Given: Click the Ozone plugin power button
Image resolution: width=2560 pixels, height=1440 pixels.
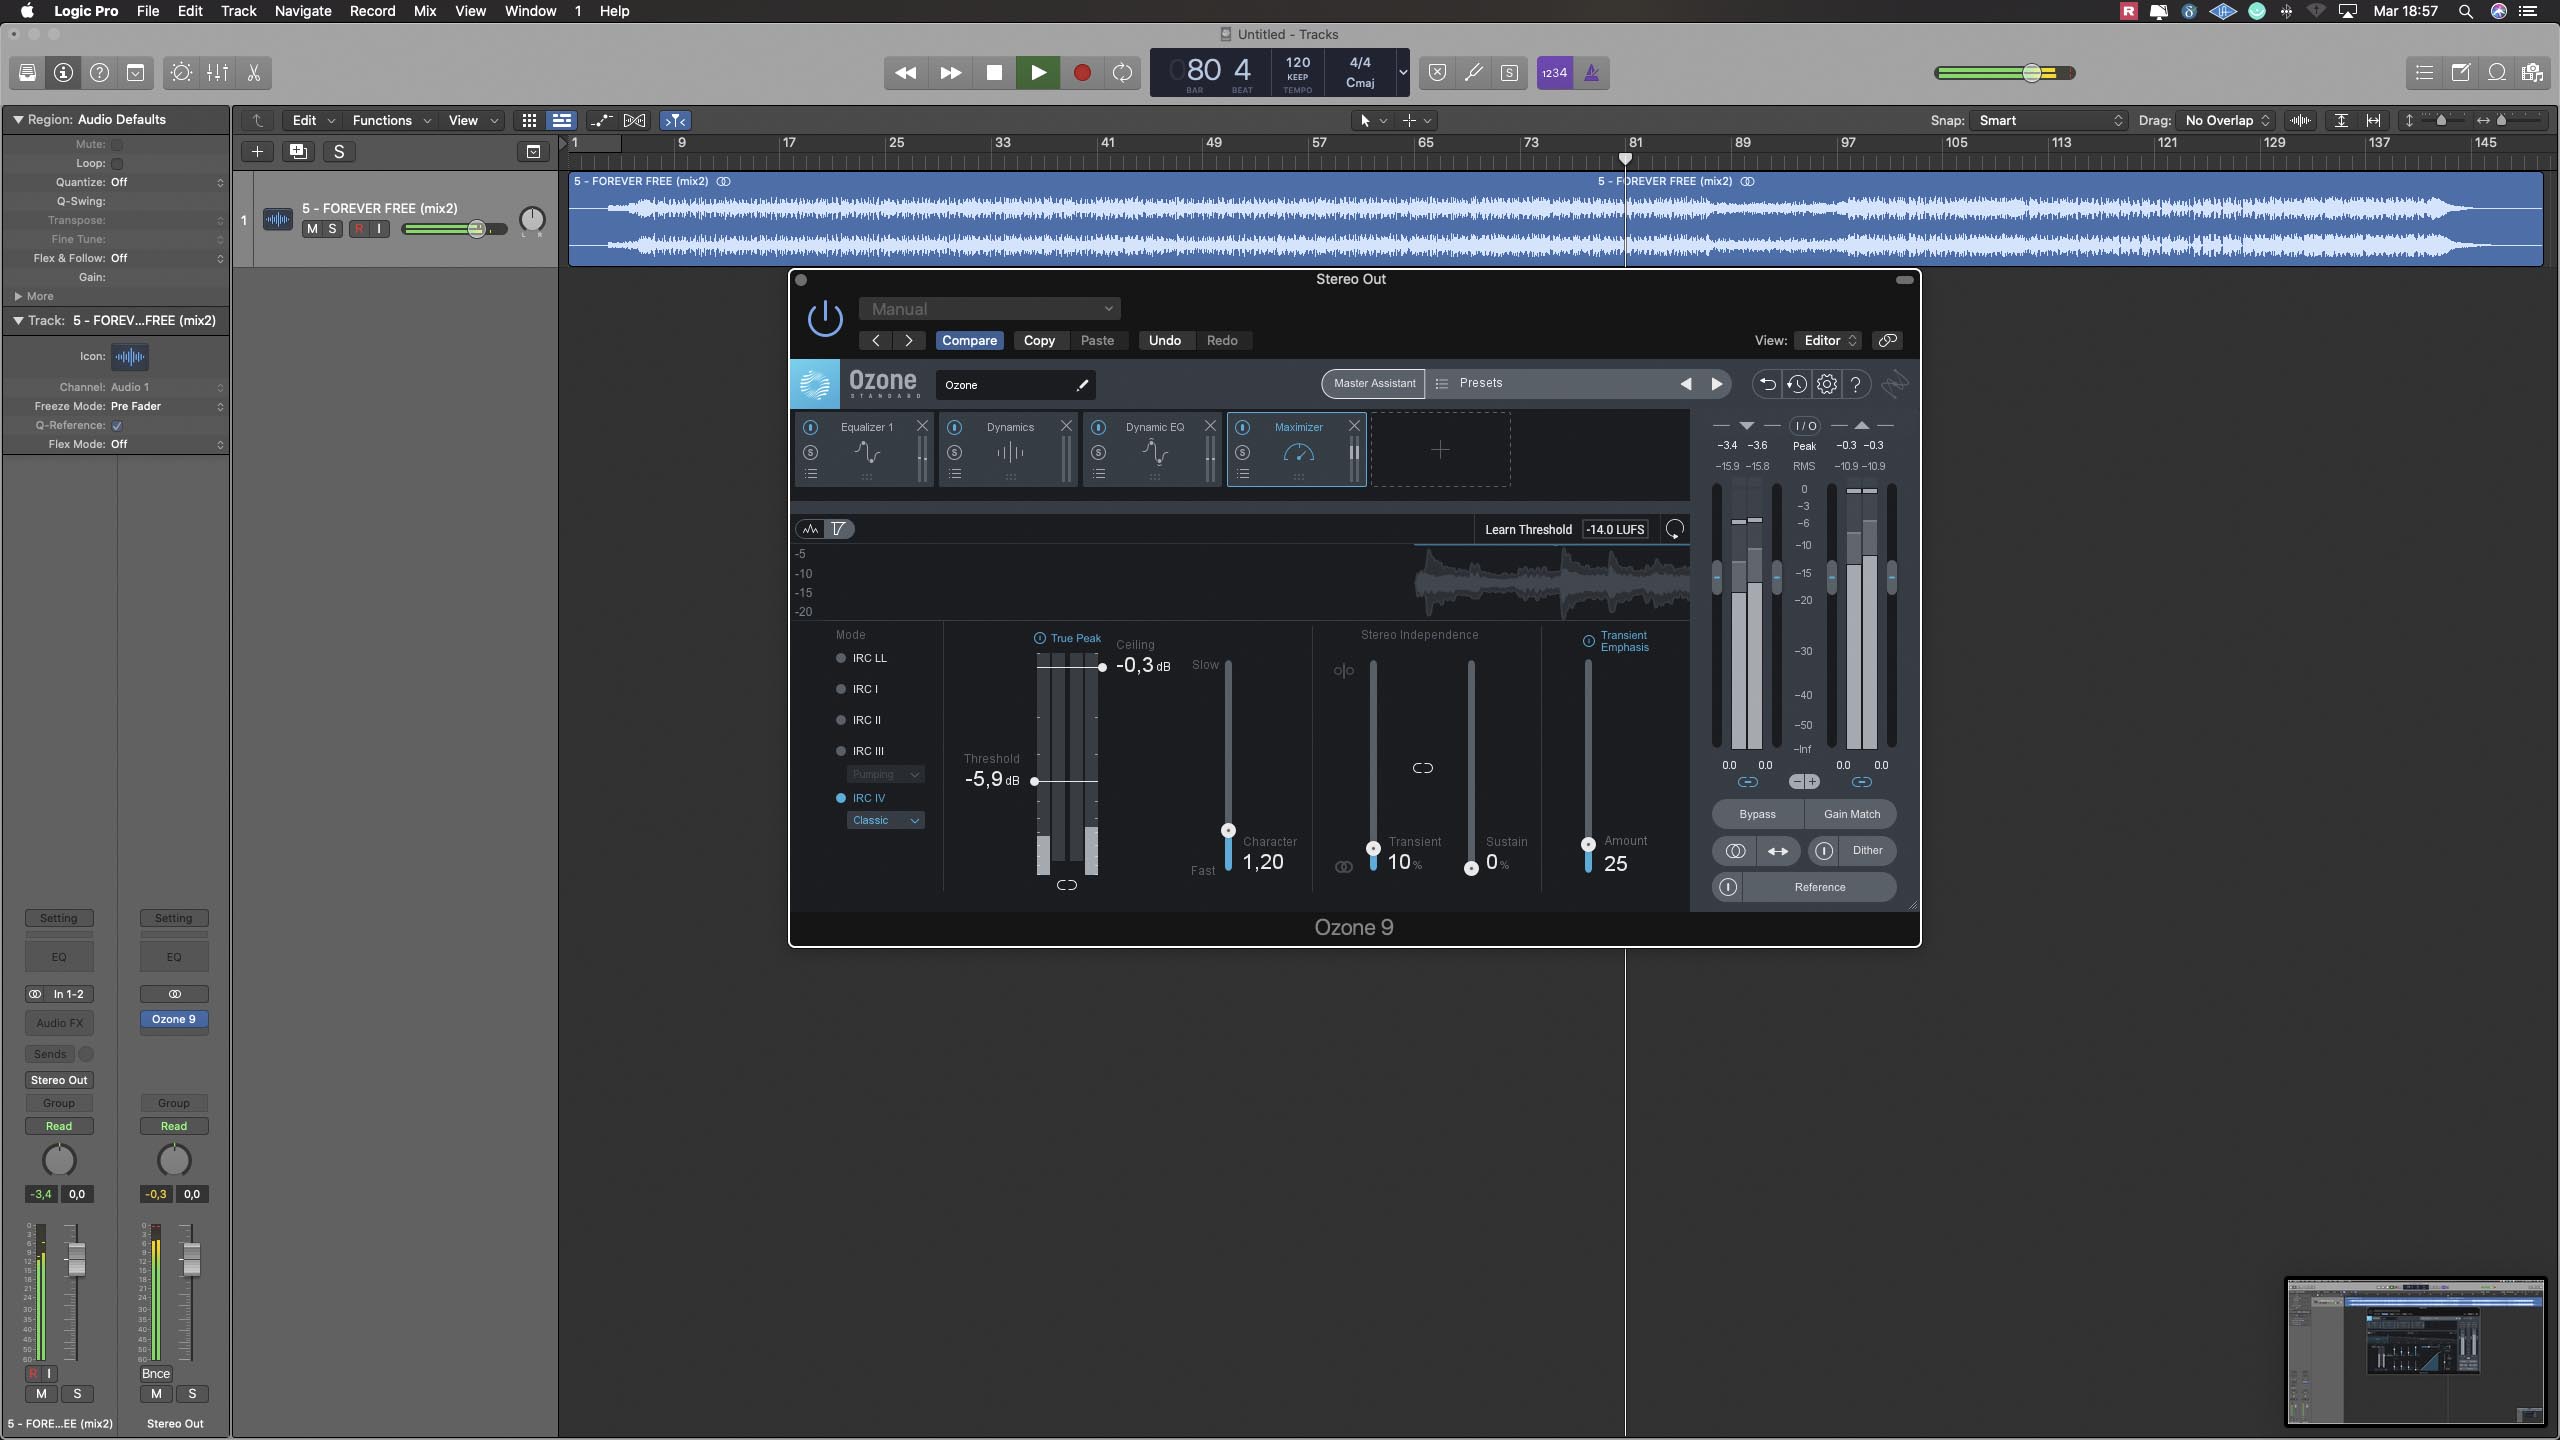Looking at the screenshot, I should 825,319.
